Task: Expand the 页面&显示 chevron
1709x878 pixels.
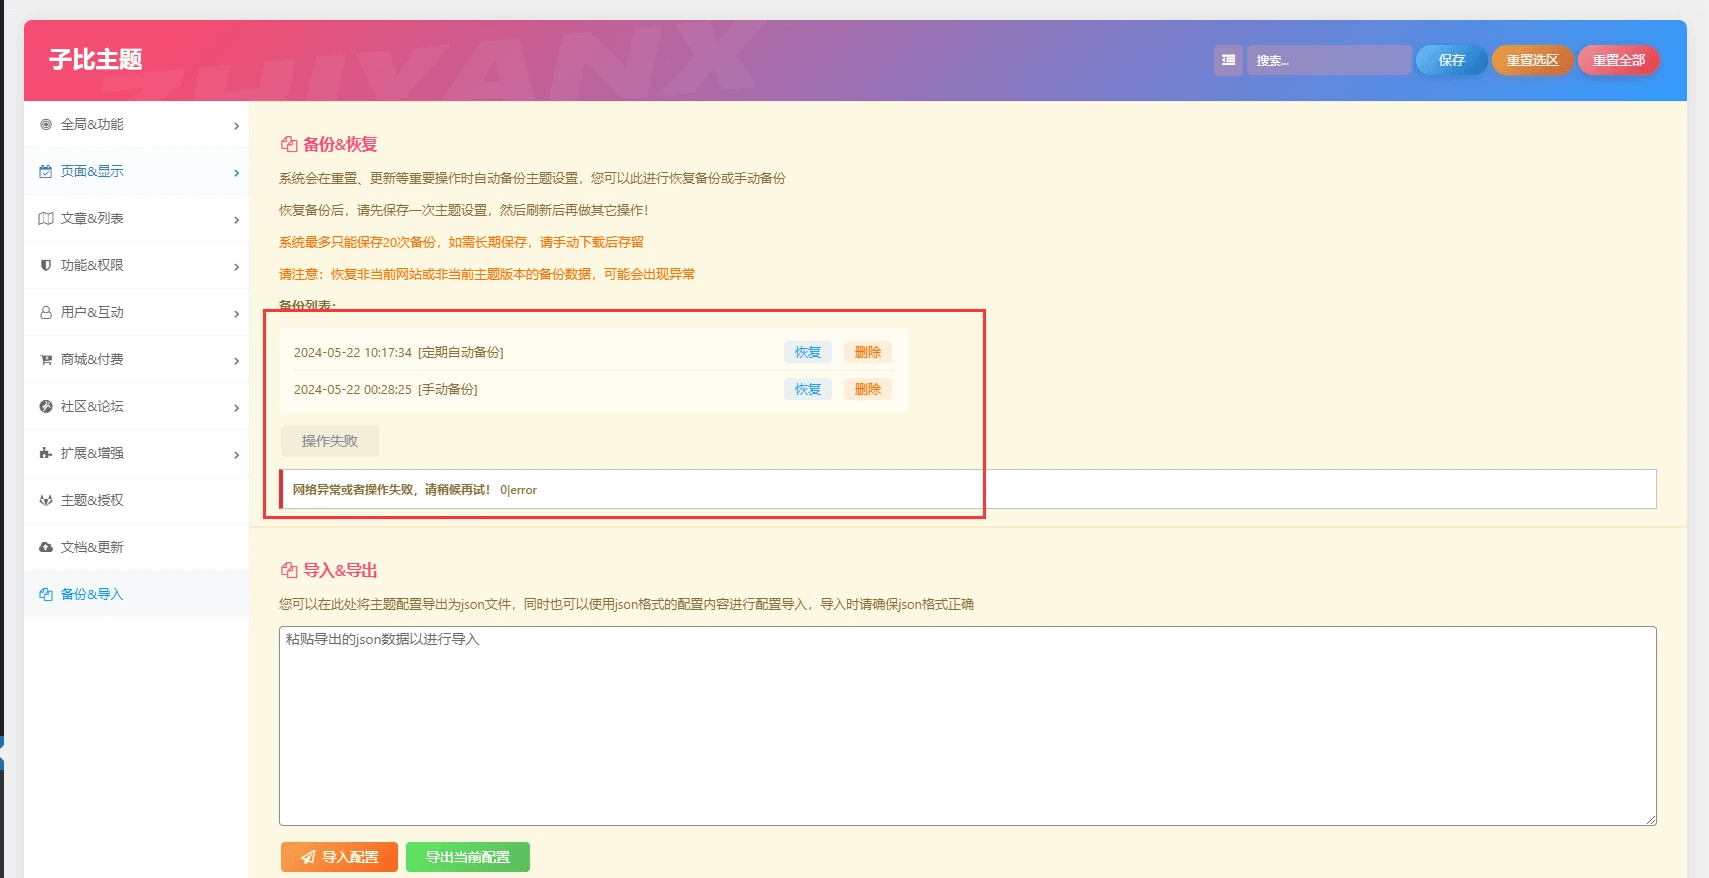Action: point(236,173)
